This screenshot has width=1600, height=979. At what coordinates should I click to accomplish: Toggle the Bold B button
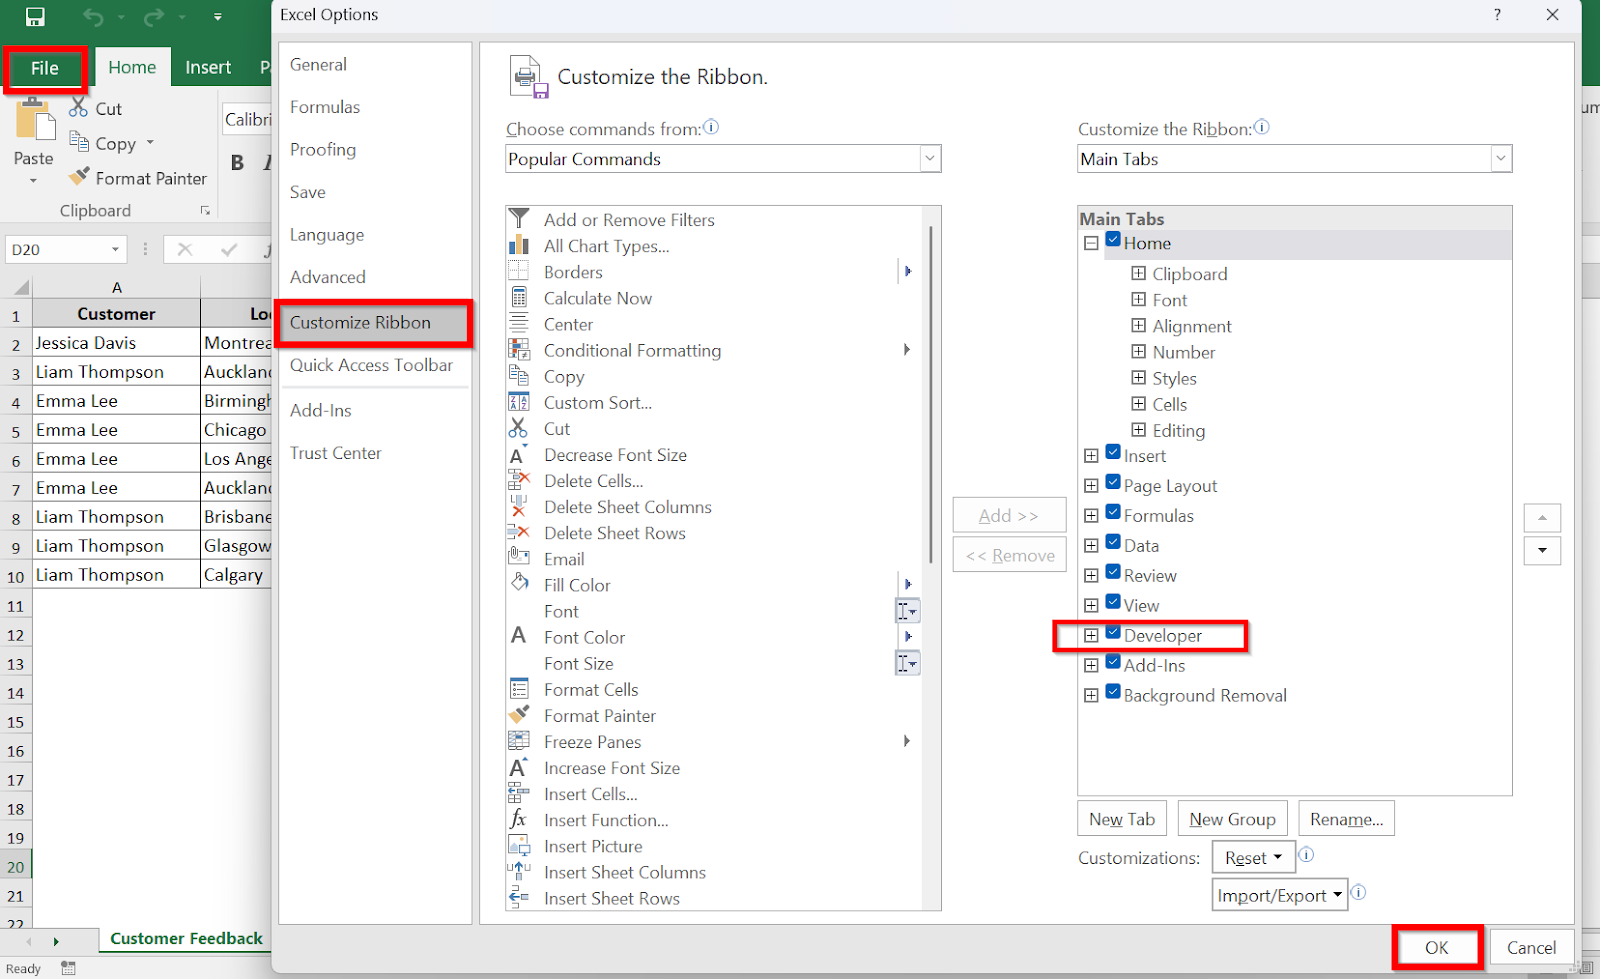point(238,163)
